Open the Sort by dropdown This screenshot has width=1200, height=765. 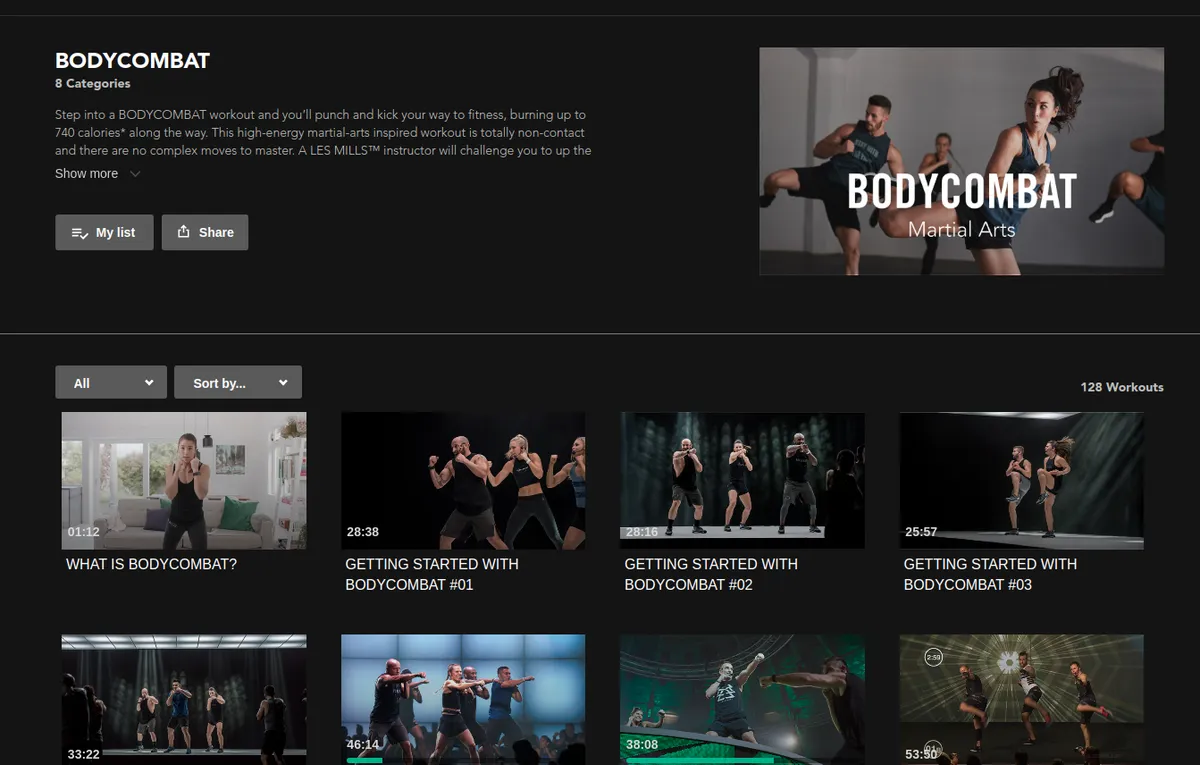(x=237, y=383)
